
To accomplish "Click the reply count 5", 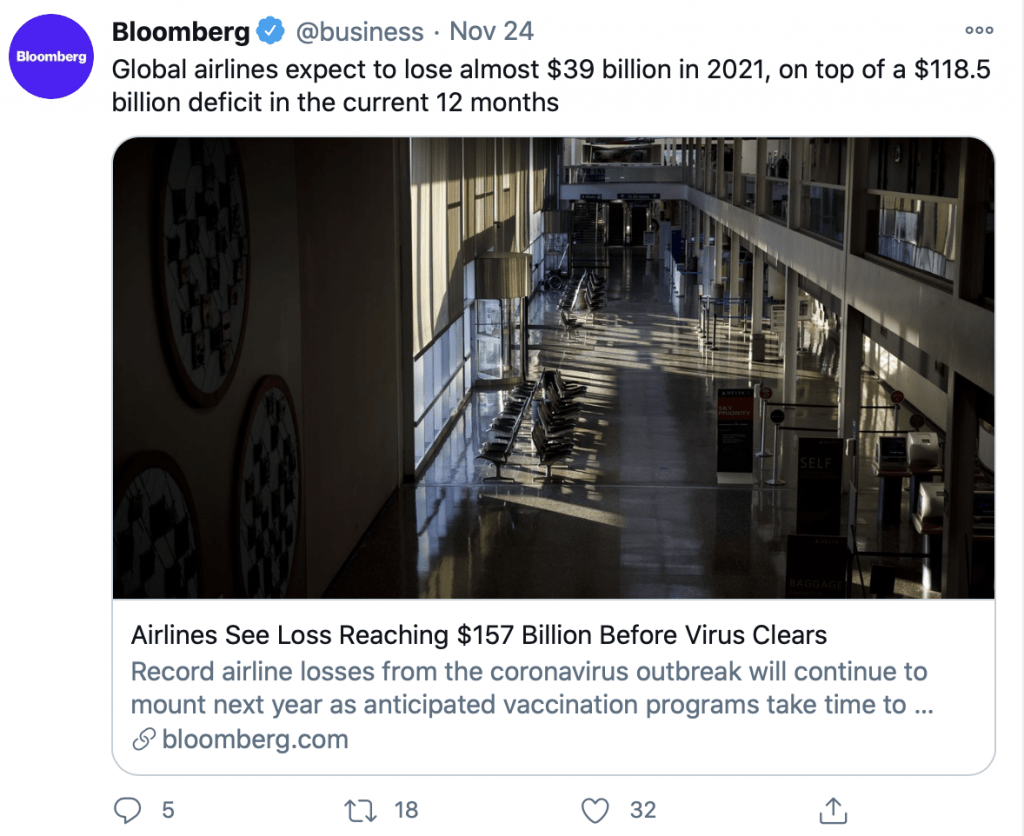I will [168, 810].
